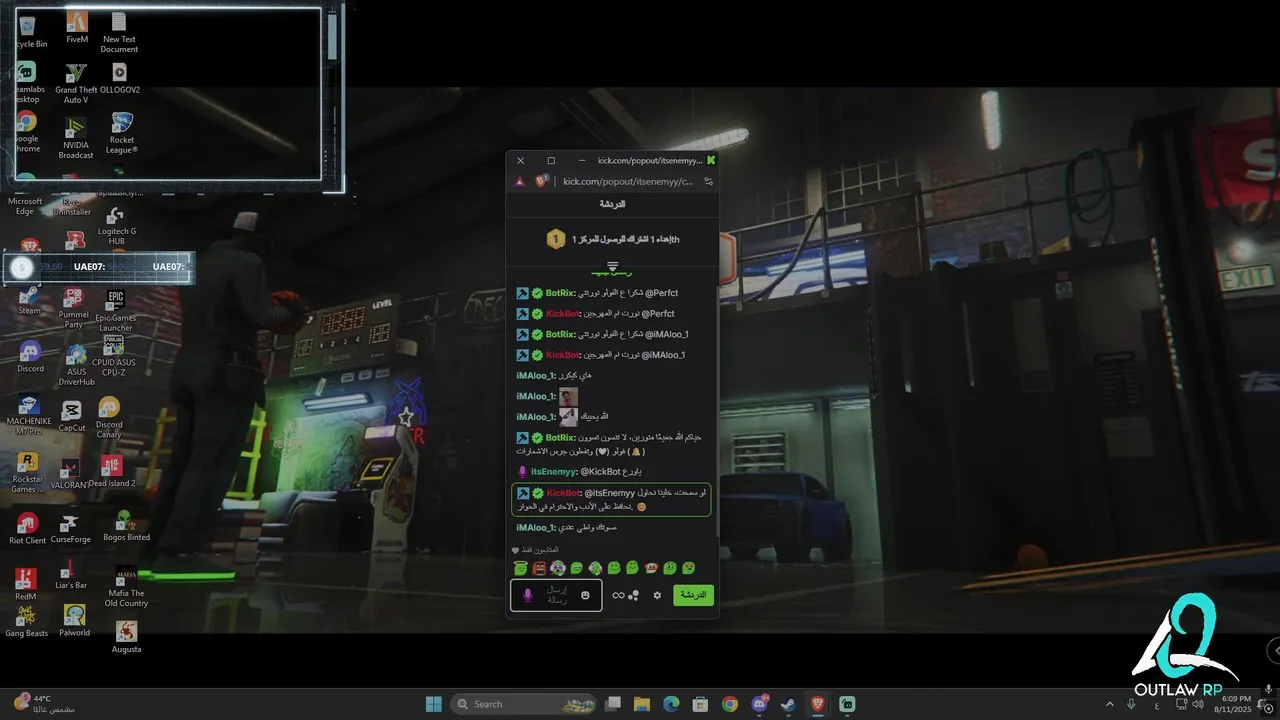This screenshot has height=720, width=1280.
Task: Launch Grand Theft Auto V shortcut
Action: [76, 83]
